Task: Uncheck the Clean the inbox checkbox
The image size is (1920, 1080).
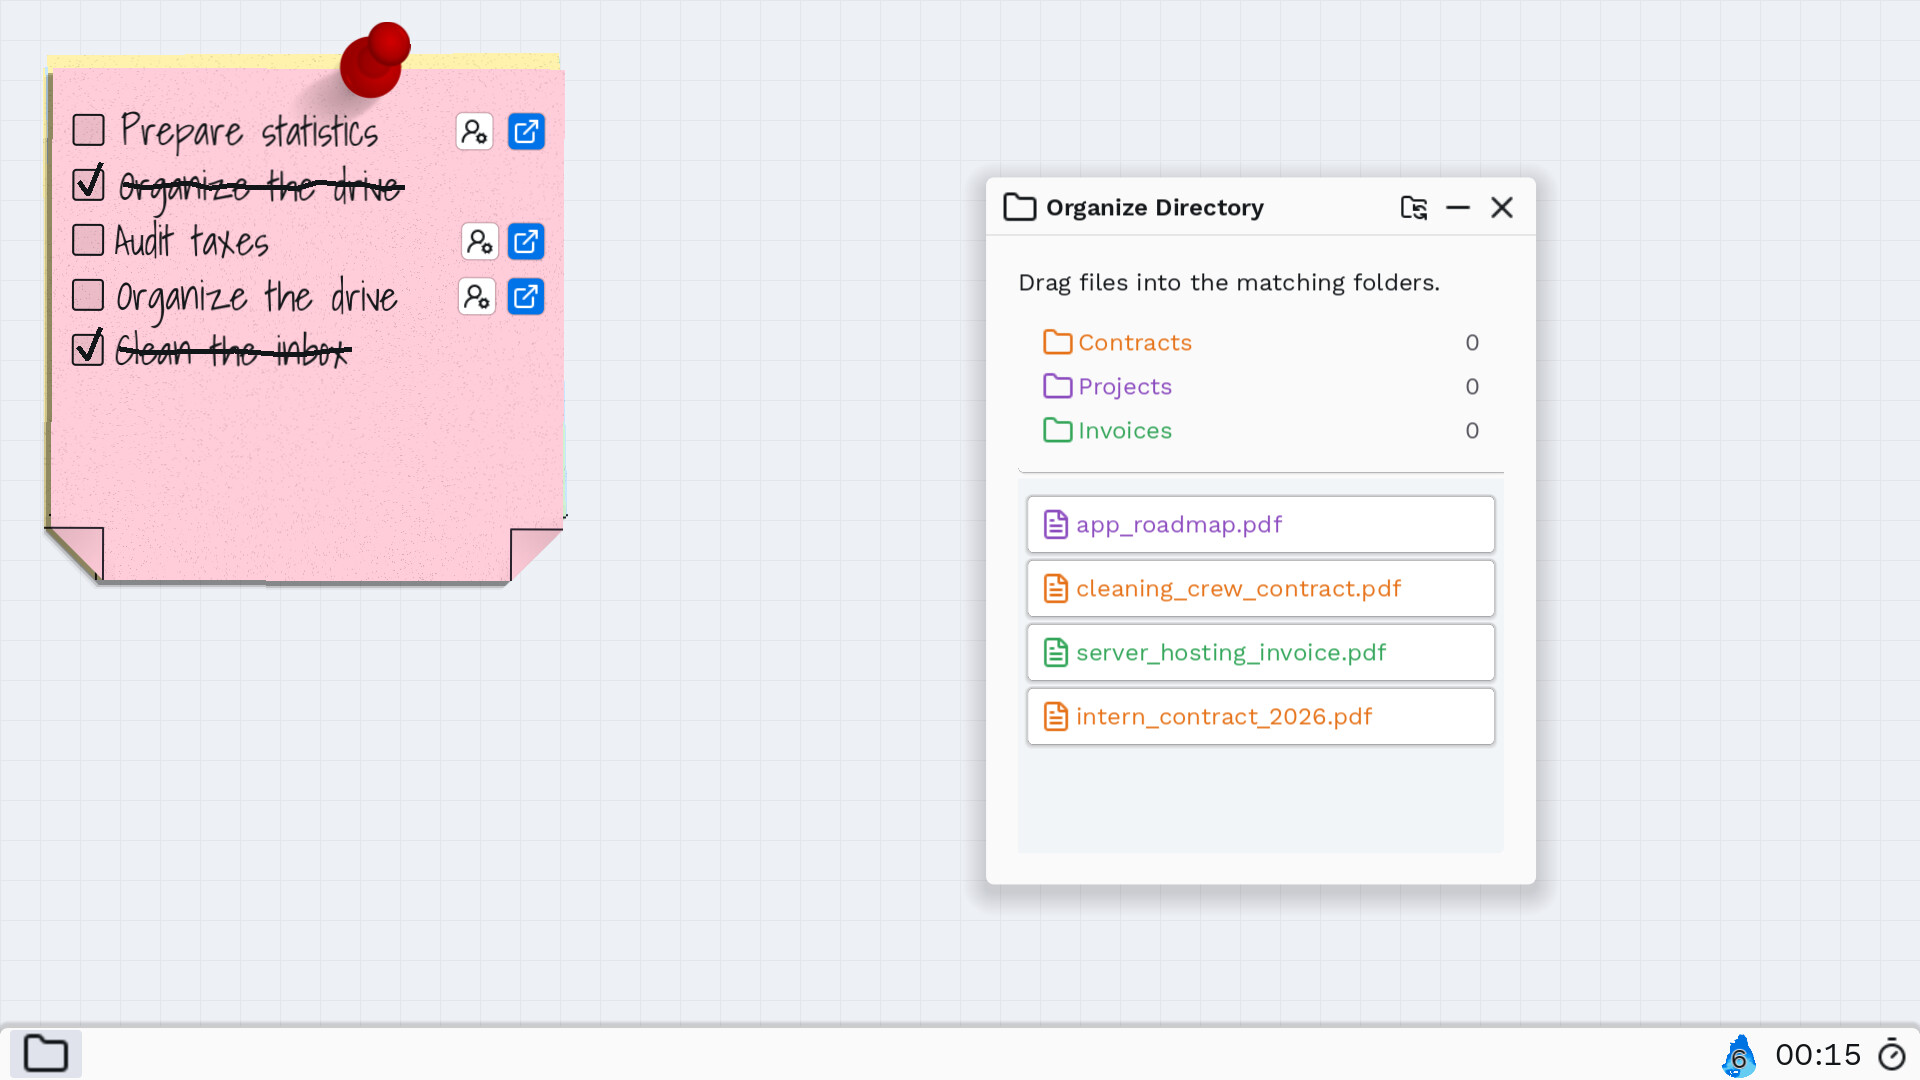Action: click(x=88, y=349)
